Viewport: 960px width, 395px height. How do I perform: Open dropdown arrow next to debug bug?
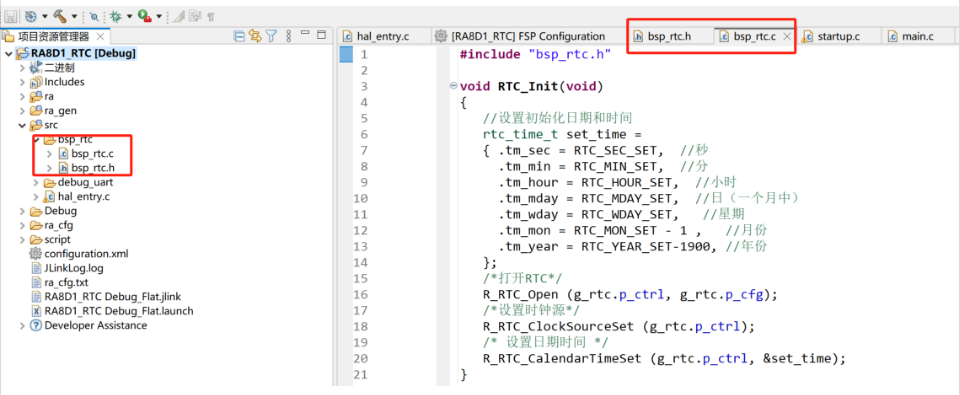coord(130,16)
